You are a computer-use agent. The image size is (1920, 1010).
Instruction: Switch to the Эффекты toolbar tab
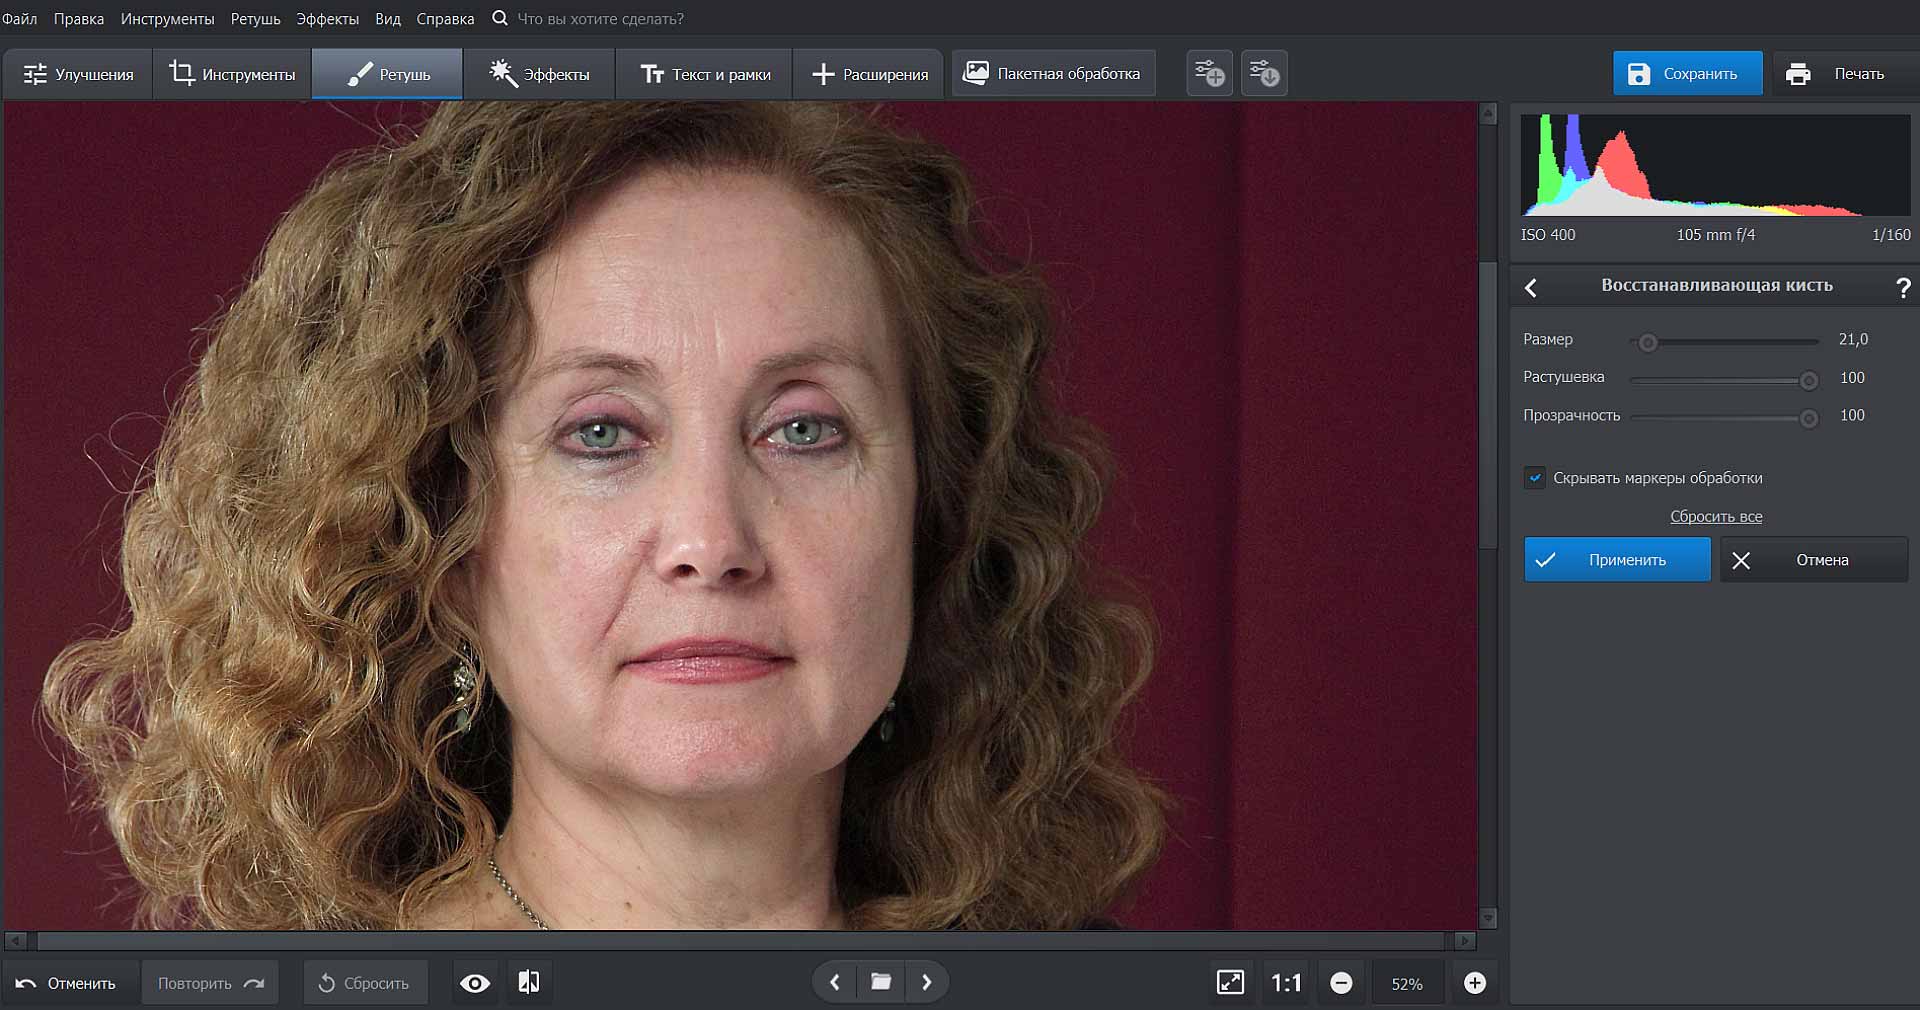click(x=539, y=74)
